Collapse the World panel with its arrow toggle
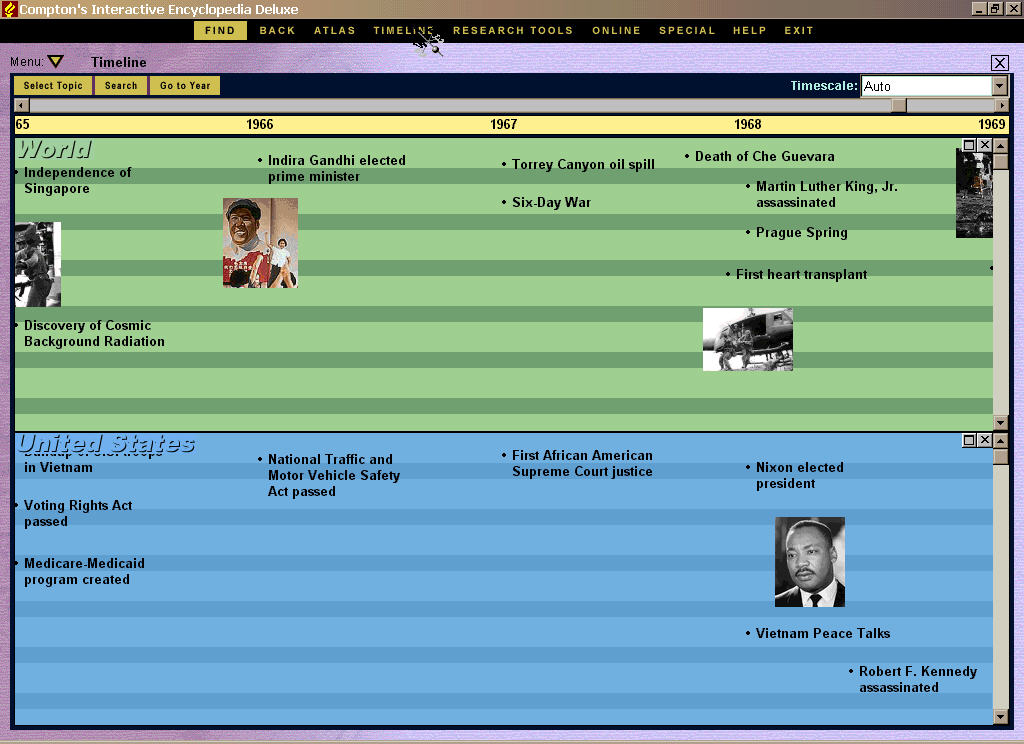This screenshot has height=744, width=1024. [x=1000, y=146]
